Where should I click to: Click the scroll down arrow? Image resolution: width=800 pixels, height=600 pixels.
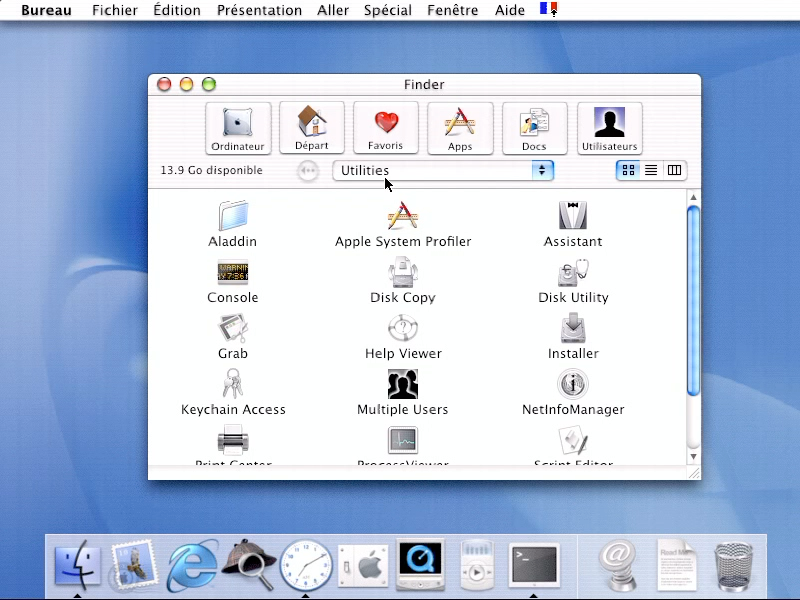click(693, 457)
